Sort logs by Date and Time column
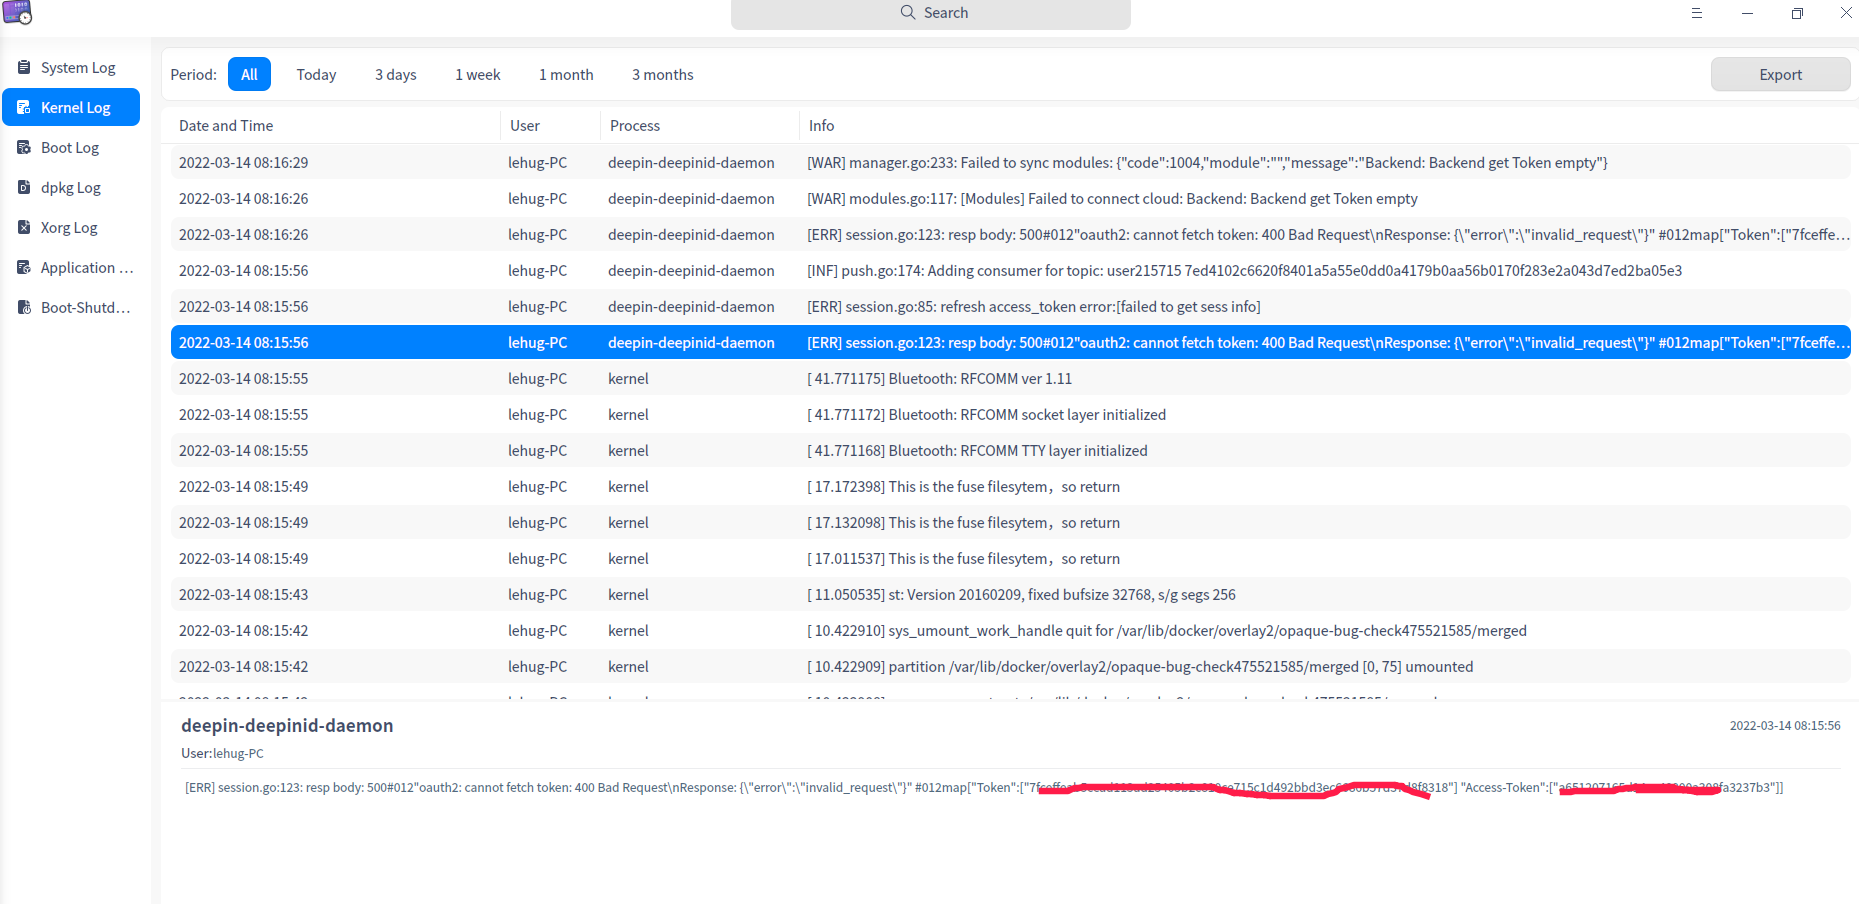The height and width of the screenshot is (904, 1859). coord(225,125)
